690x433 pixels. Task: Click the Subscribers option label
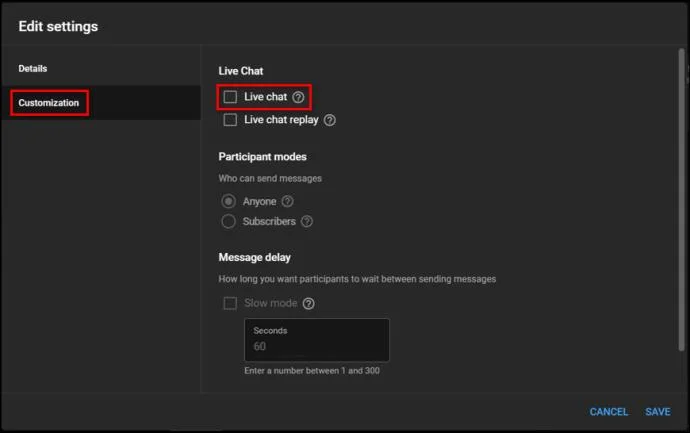pyautogui.click(x=269, y=221)
